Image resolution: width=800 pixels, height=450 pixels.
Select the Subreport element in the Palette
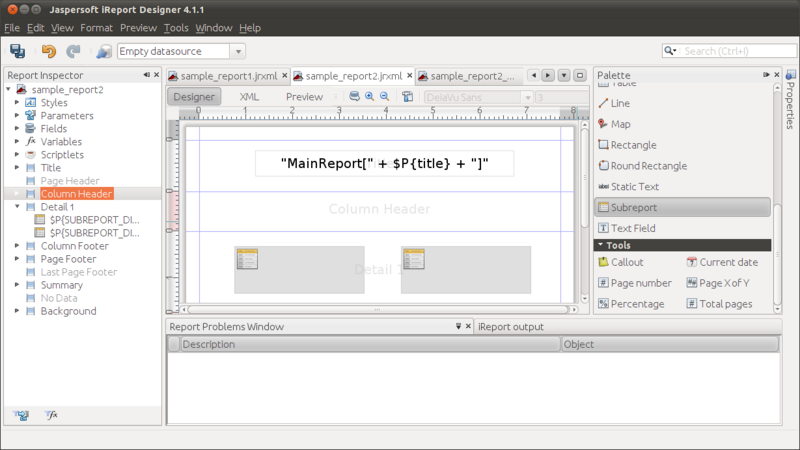tap(683, 207)
